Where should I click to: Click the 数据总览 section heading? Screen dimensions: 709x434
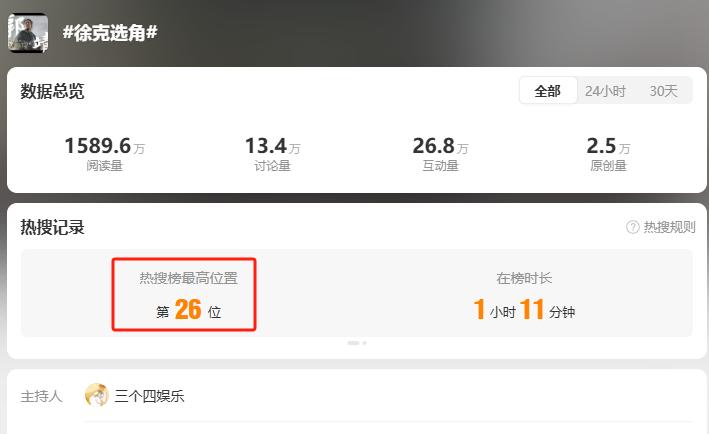(x=52, y=91)
